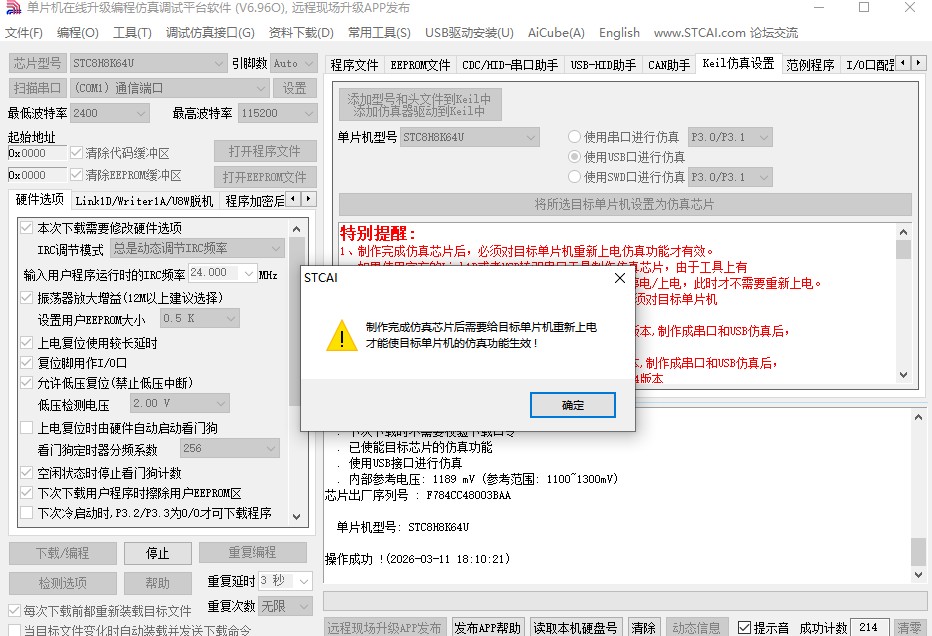The image size is (932, 636).
Task: Toggle the 提示音 checkbox
Action: pos(744,627)
